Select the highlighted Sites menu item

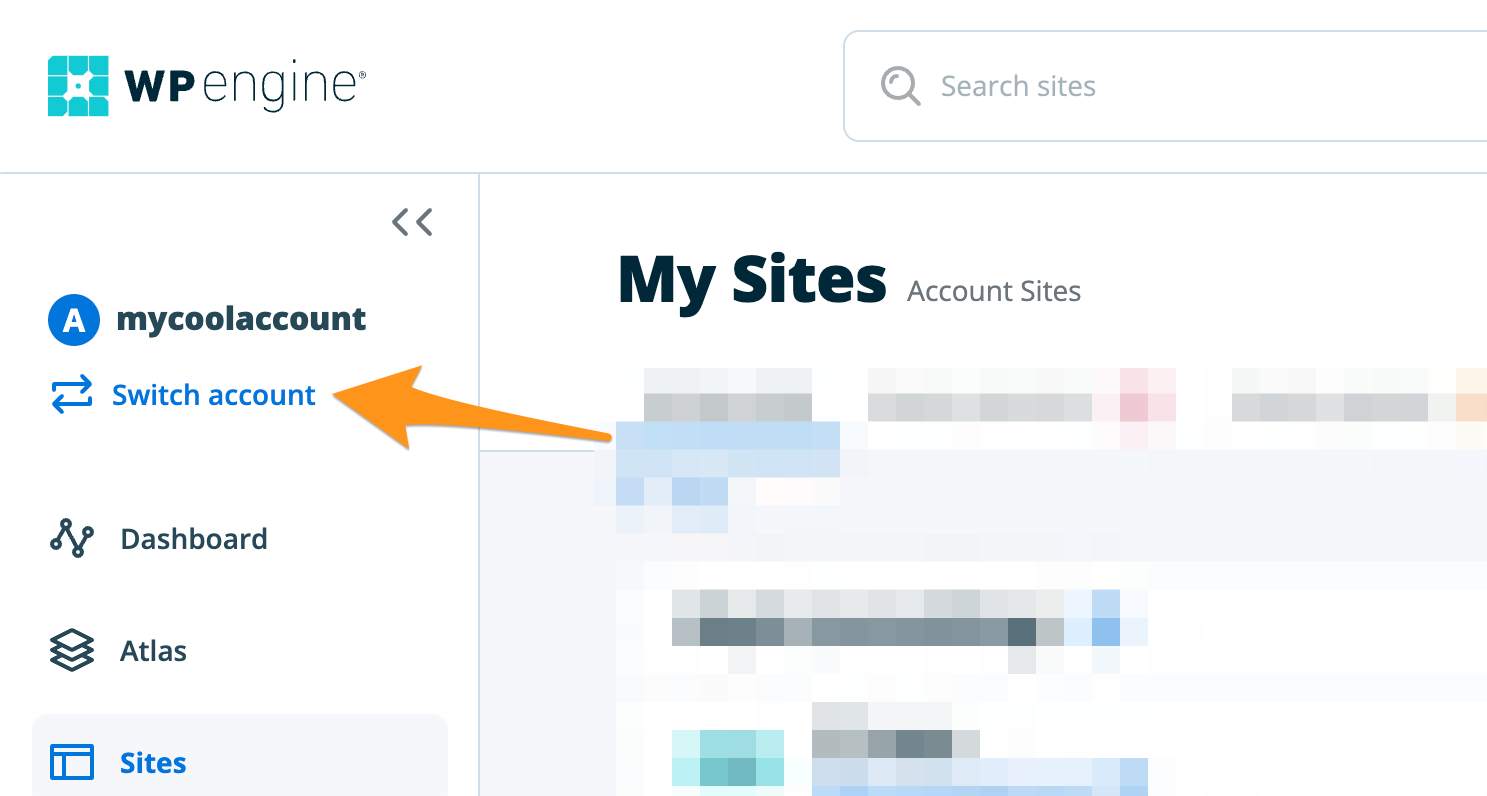pyautogui.click(x=240, y=755)
